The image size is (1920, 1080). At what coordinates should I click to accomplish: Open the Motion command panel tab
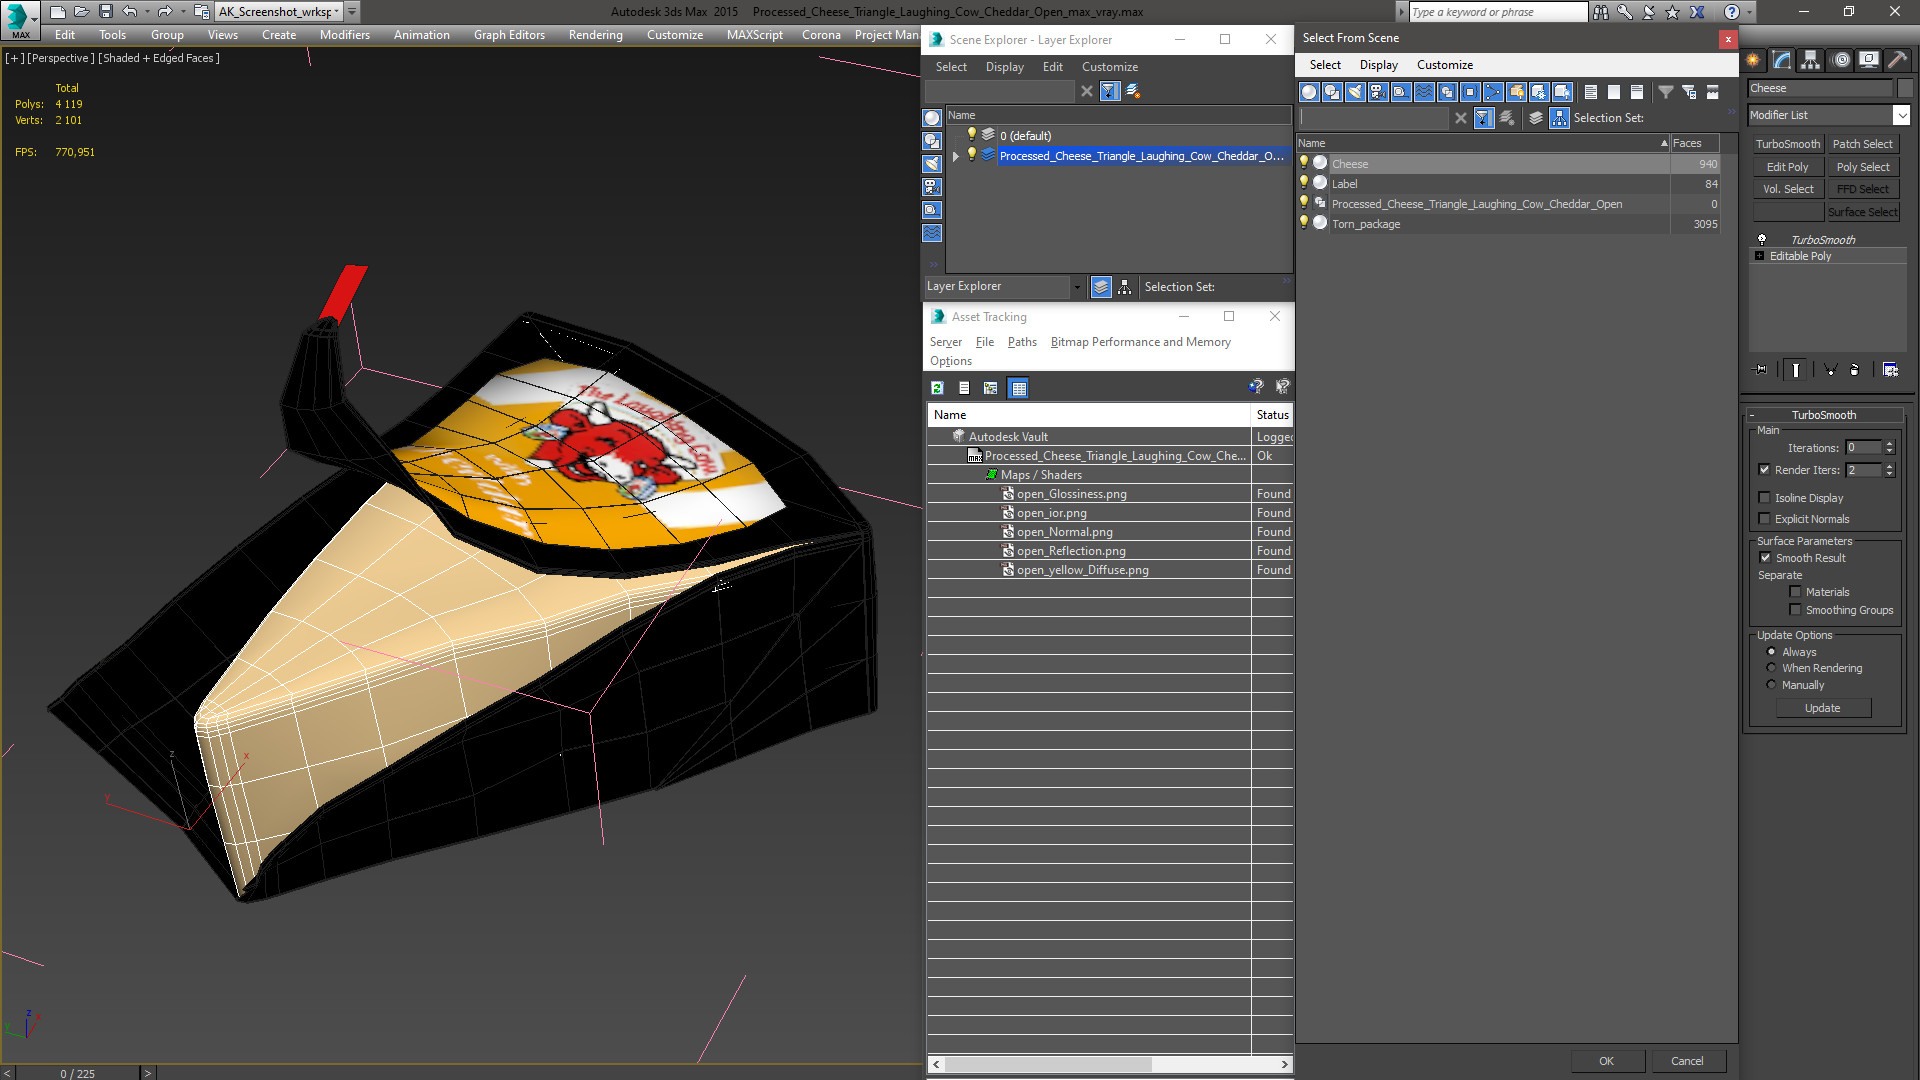tap(1841, 60)
